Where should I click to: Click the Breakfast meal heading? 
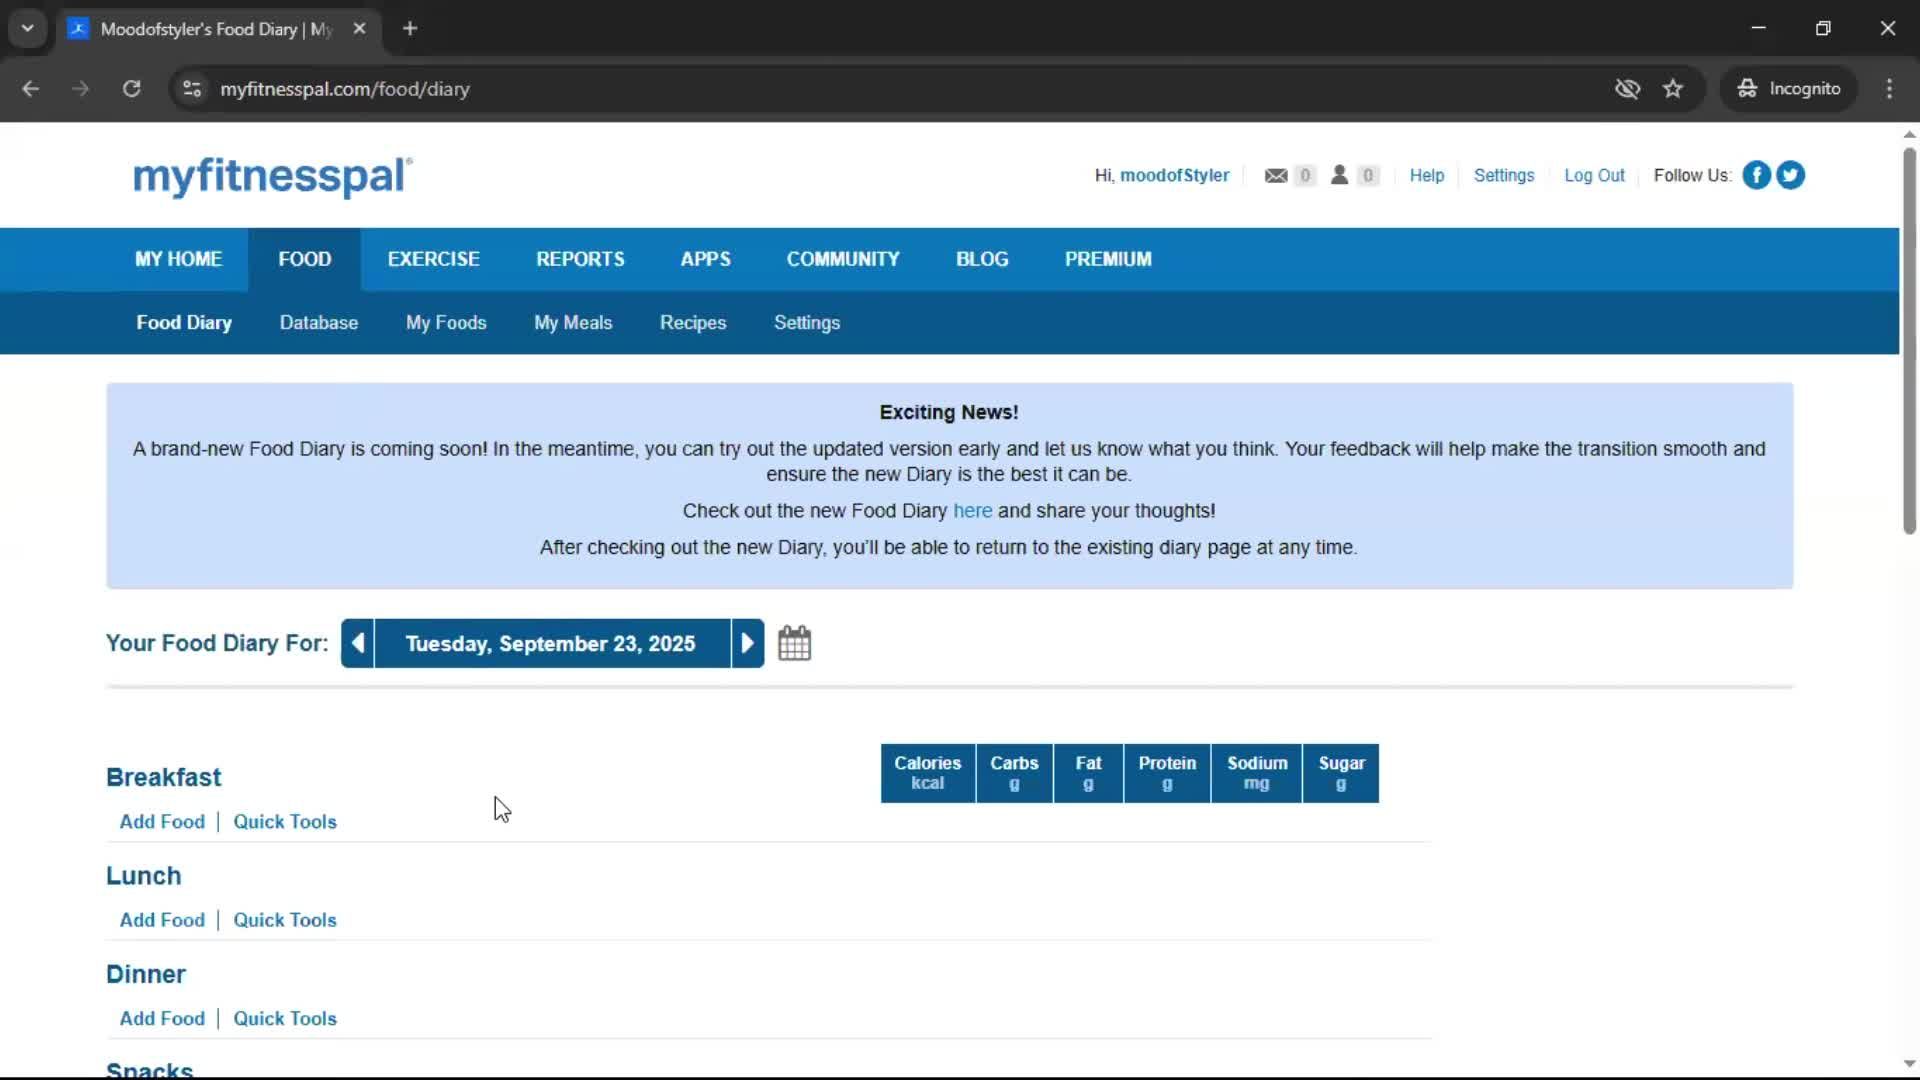[x=164, y=778]
